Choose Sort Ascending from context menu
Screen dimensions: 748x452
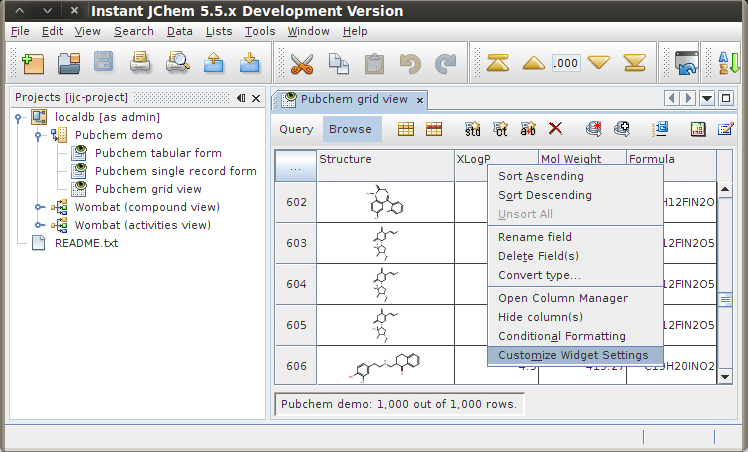[541, 176]
